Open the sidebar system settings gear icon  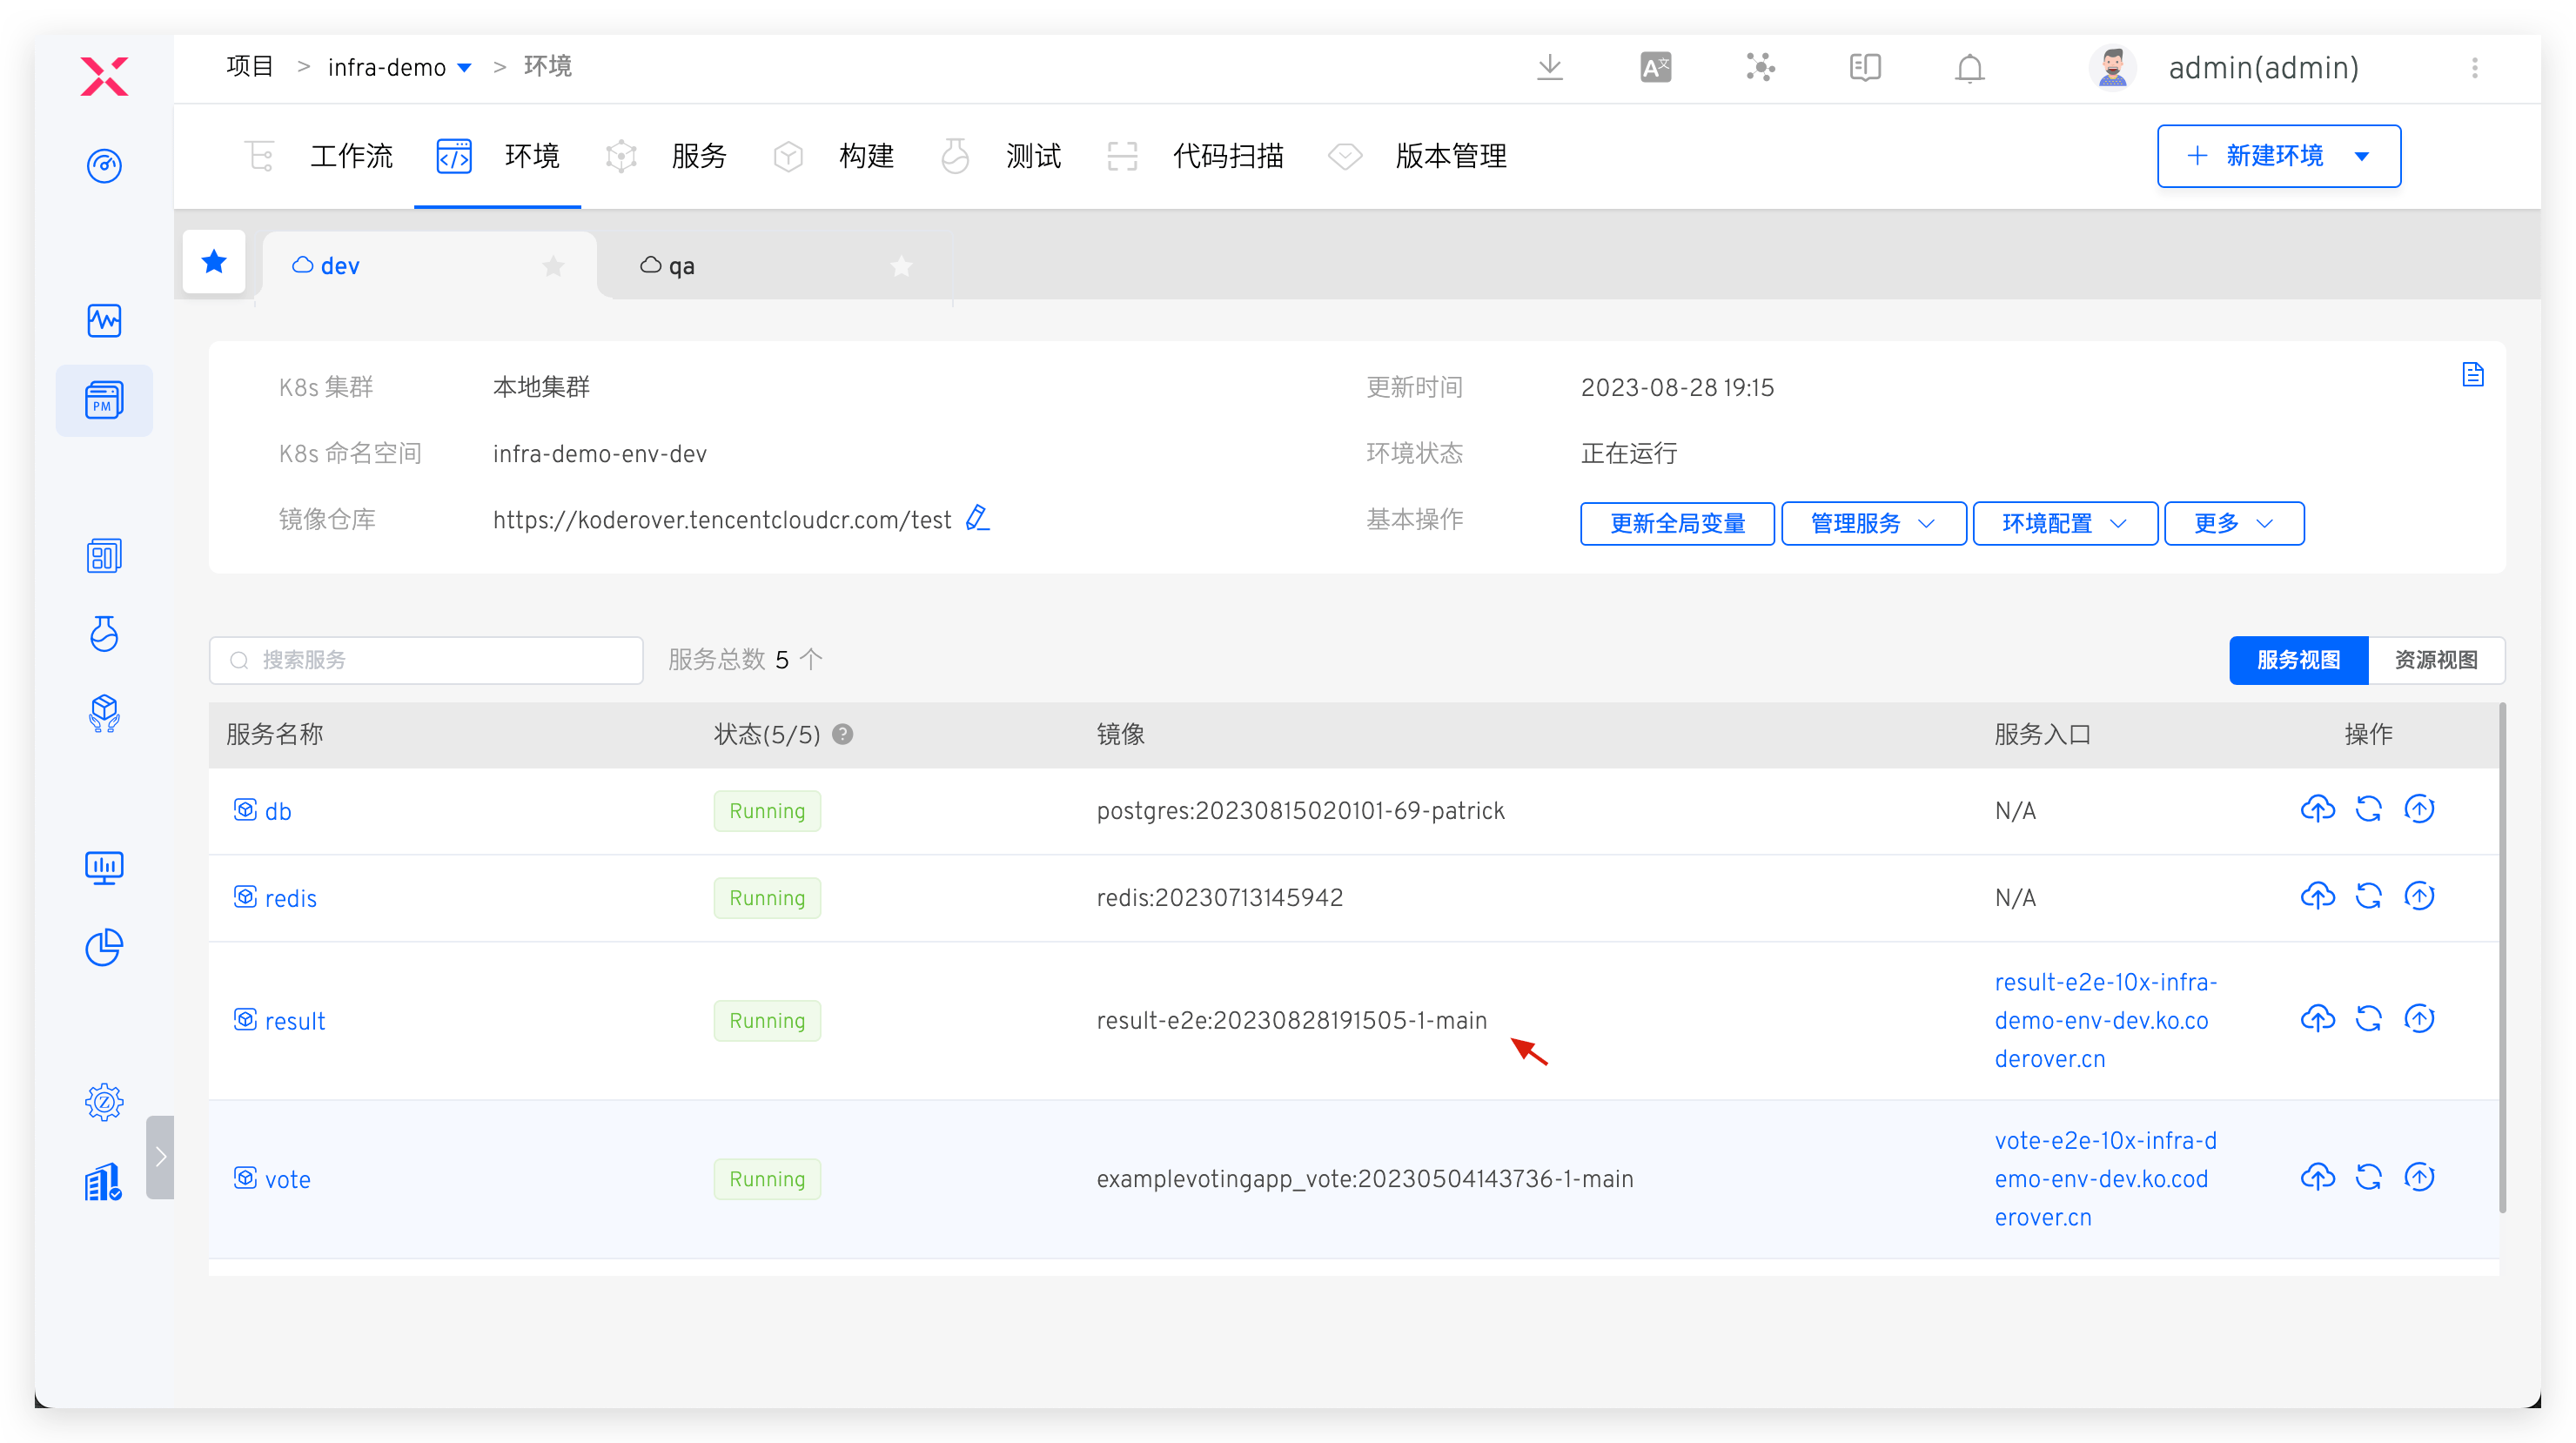point(104,1102)
